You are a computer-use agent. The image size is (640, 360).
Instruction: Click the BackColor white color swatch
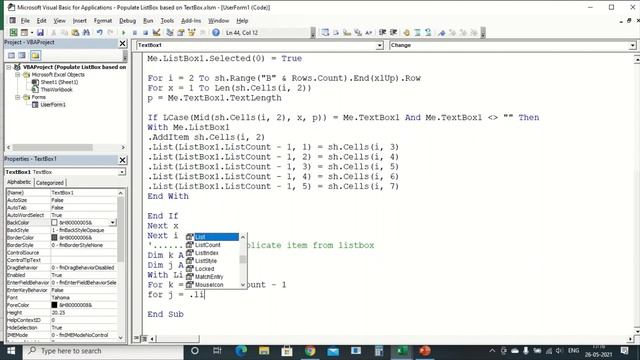click(x=54, y=222)
